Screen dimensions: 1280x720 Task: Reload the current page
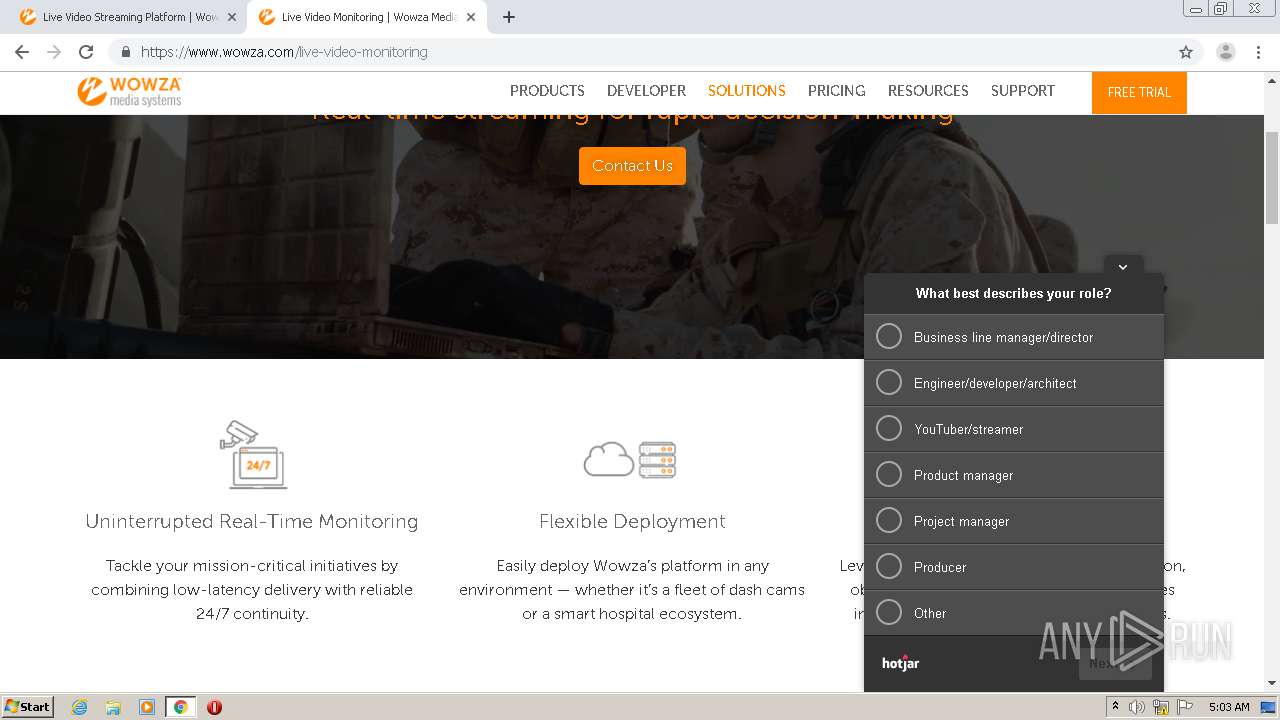click(x=86, y=52)
